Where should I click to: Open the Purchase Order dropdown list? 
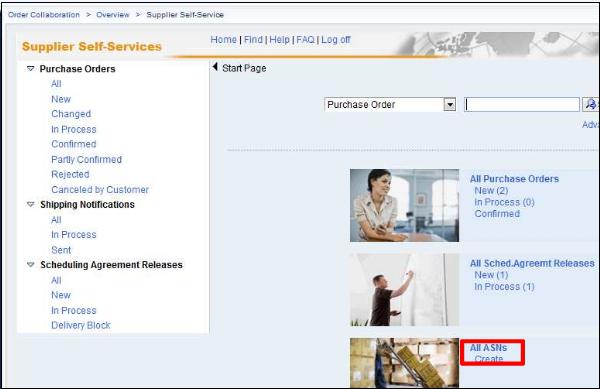click(450, 104)
